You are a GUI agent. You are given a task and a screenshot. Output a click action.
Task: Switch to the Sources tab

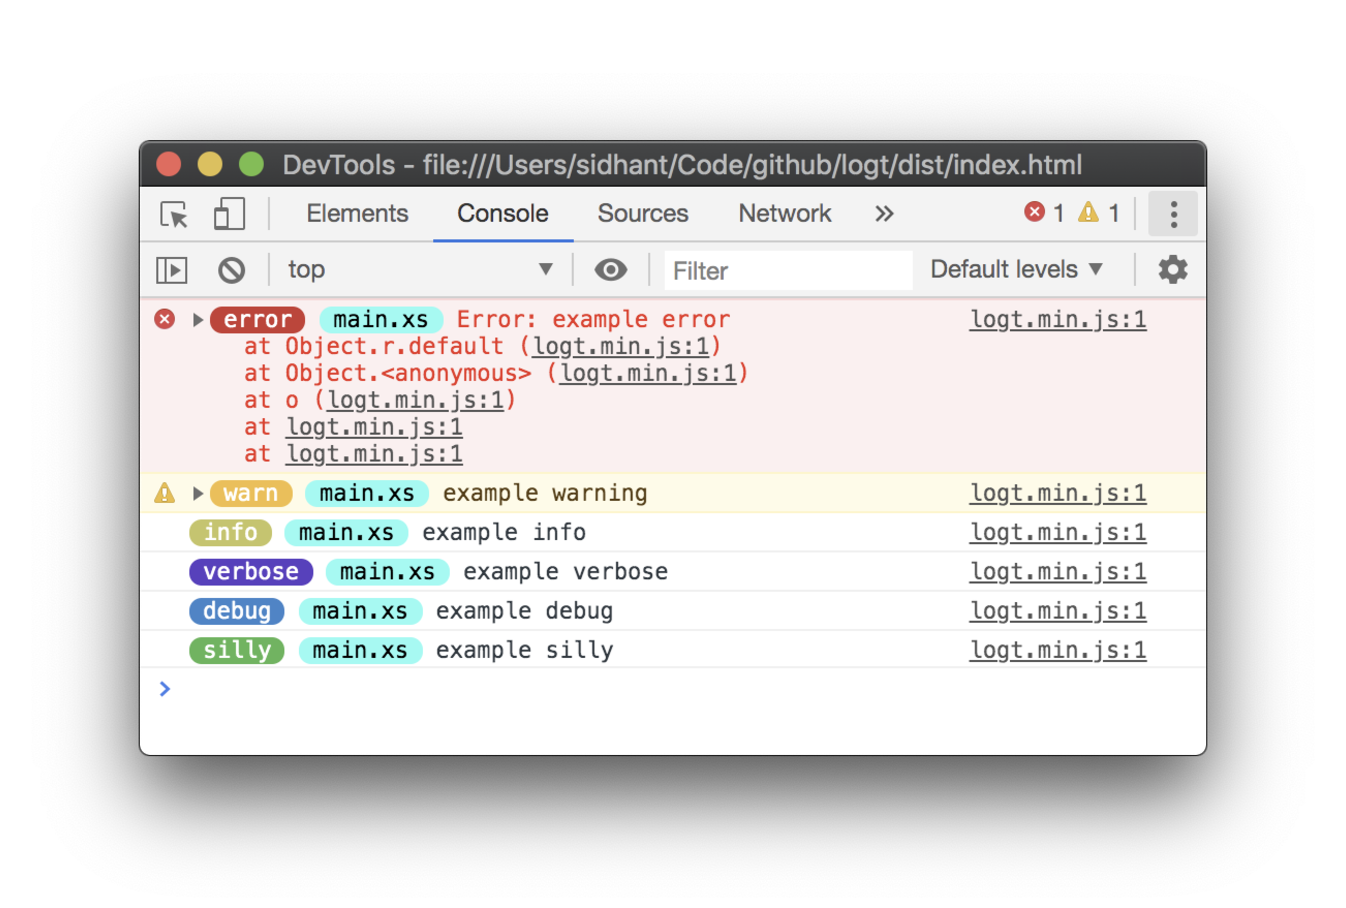point(643,213)
